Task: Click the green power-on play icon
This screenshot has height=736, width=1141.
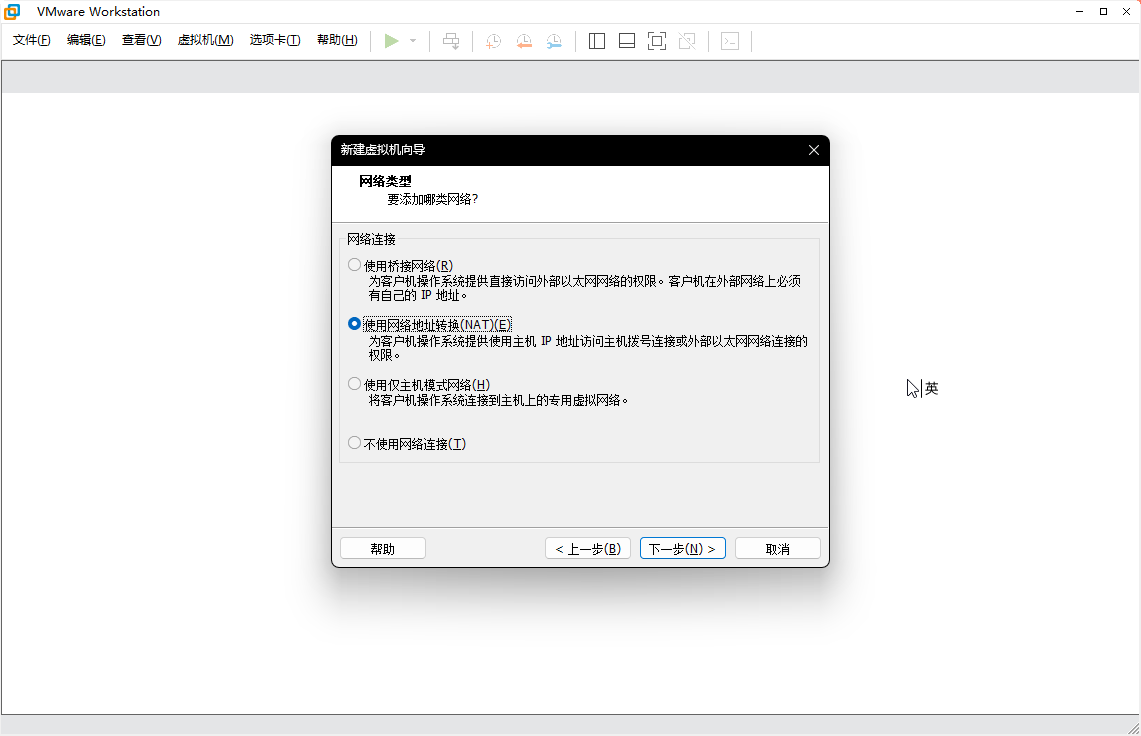Action: pos(391,41)
